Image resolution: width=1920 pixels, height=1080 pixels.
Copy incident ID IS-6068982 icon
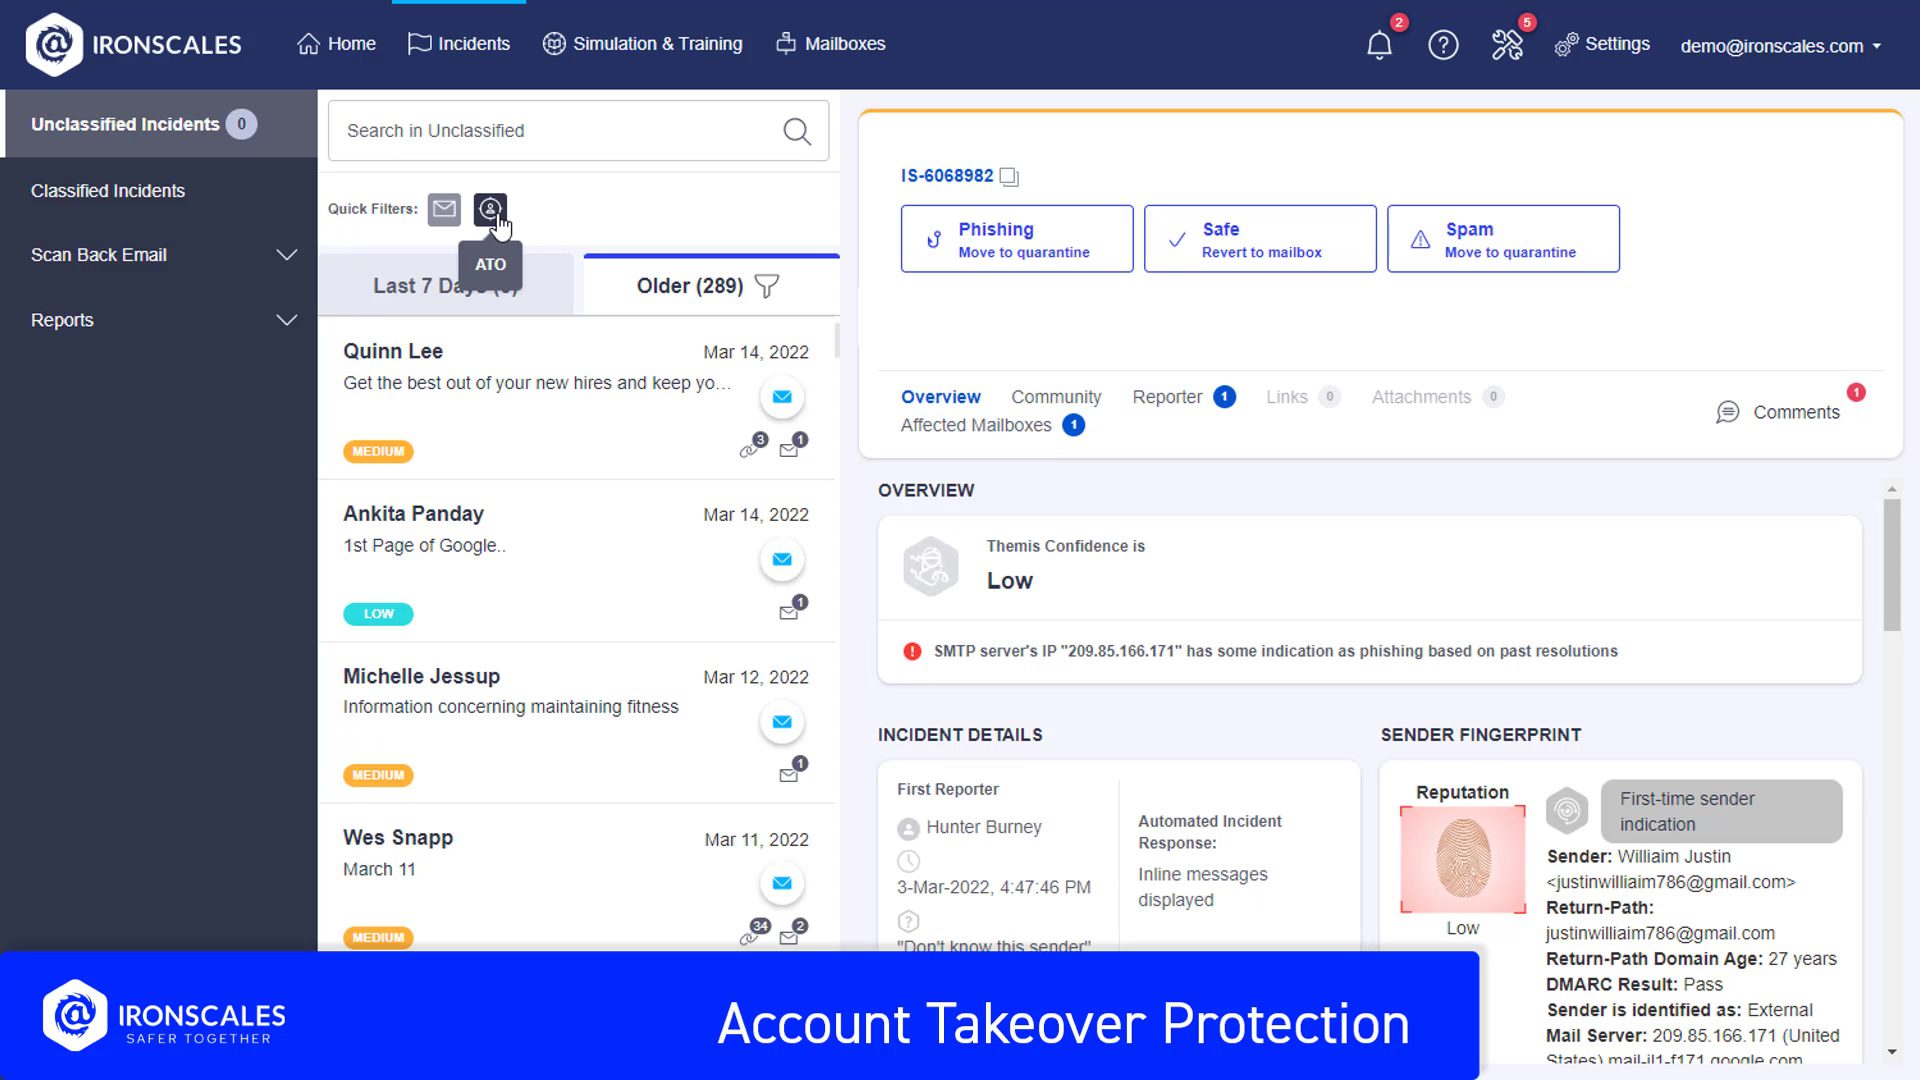point(1009,177)
